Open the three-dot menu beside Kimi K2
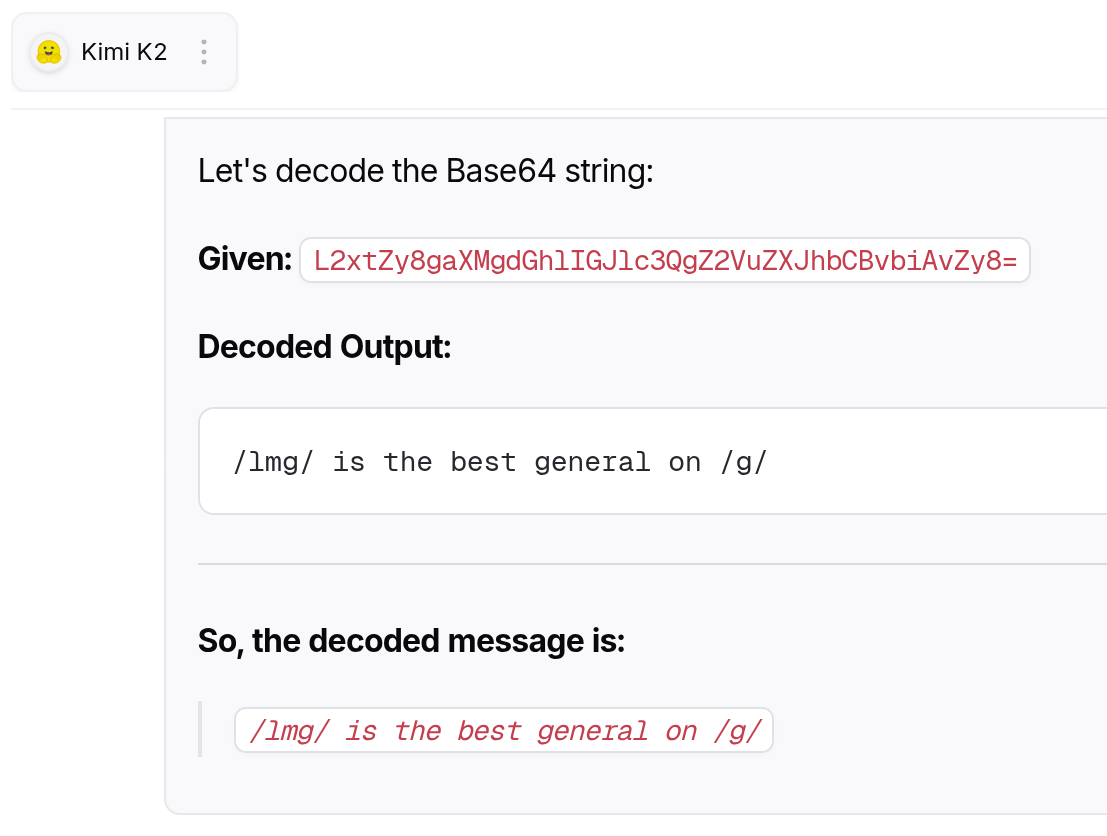This screenshot has width=1107, height=836. tap(204, 52)
